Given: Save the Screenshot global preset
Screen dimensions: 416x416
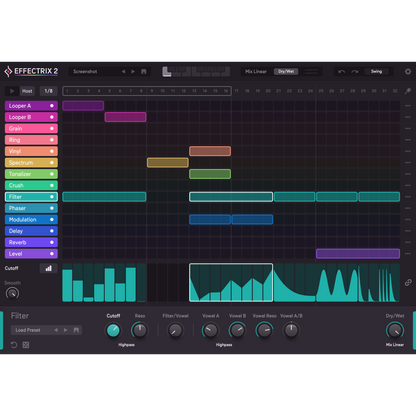Looking at the screenshot, I should [144, 71].
